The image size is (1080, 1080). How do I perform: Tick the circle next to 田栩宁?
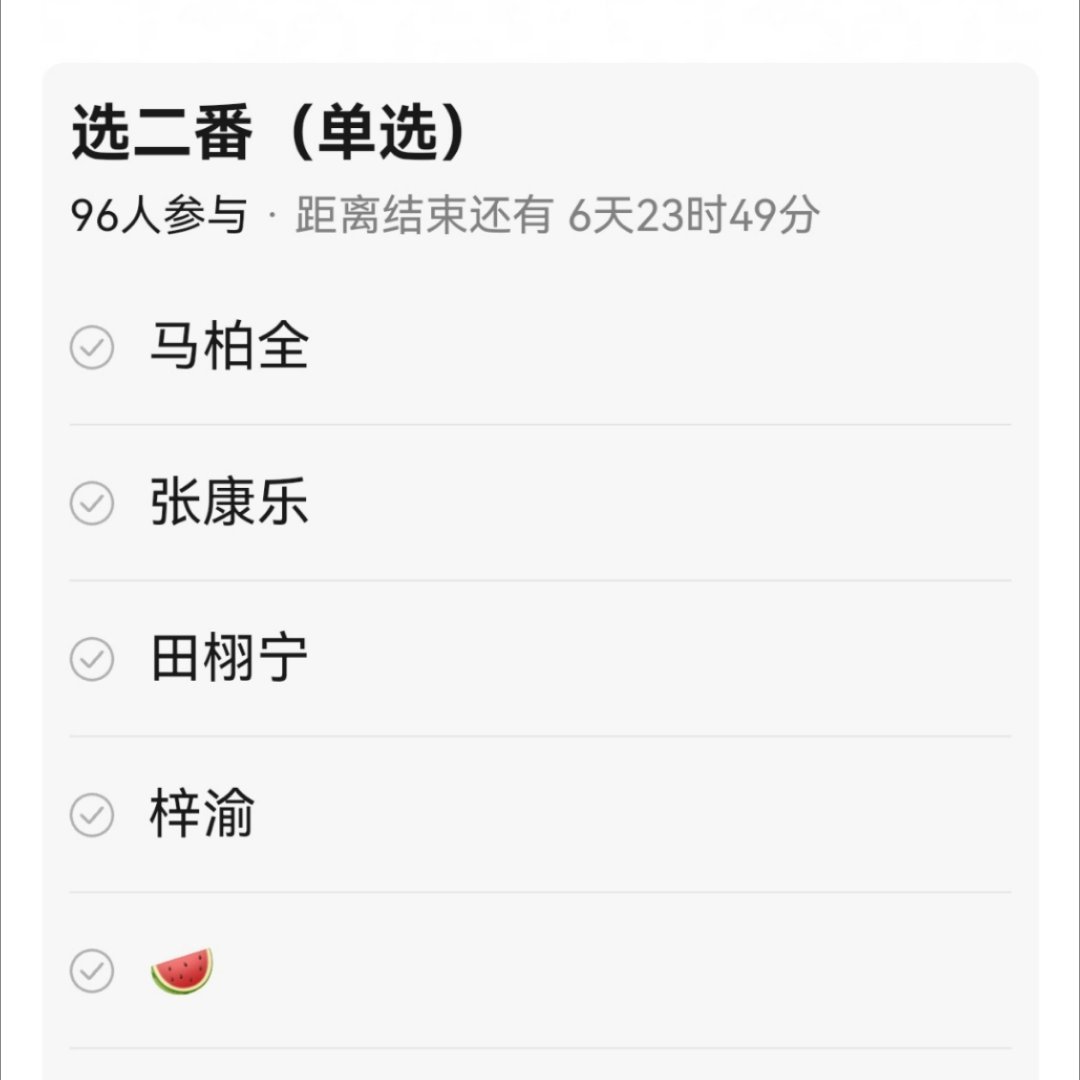click(x=92, y=659)
